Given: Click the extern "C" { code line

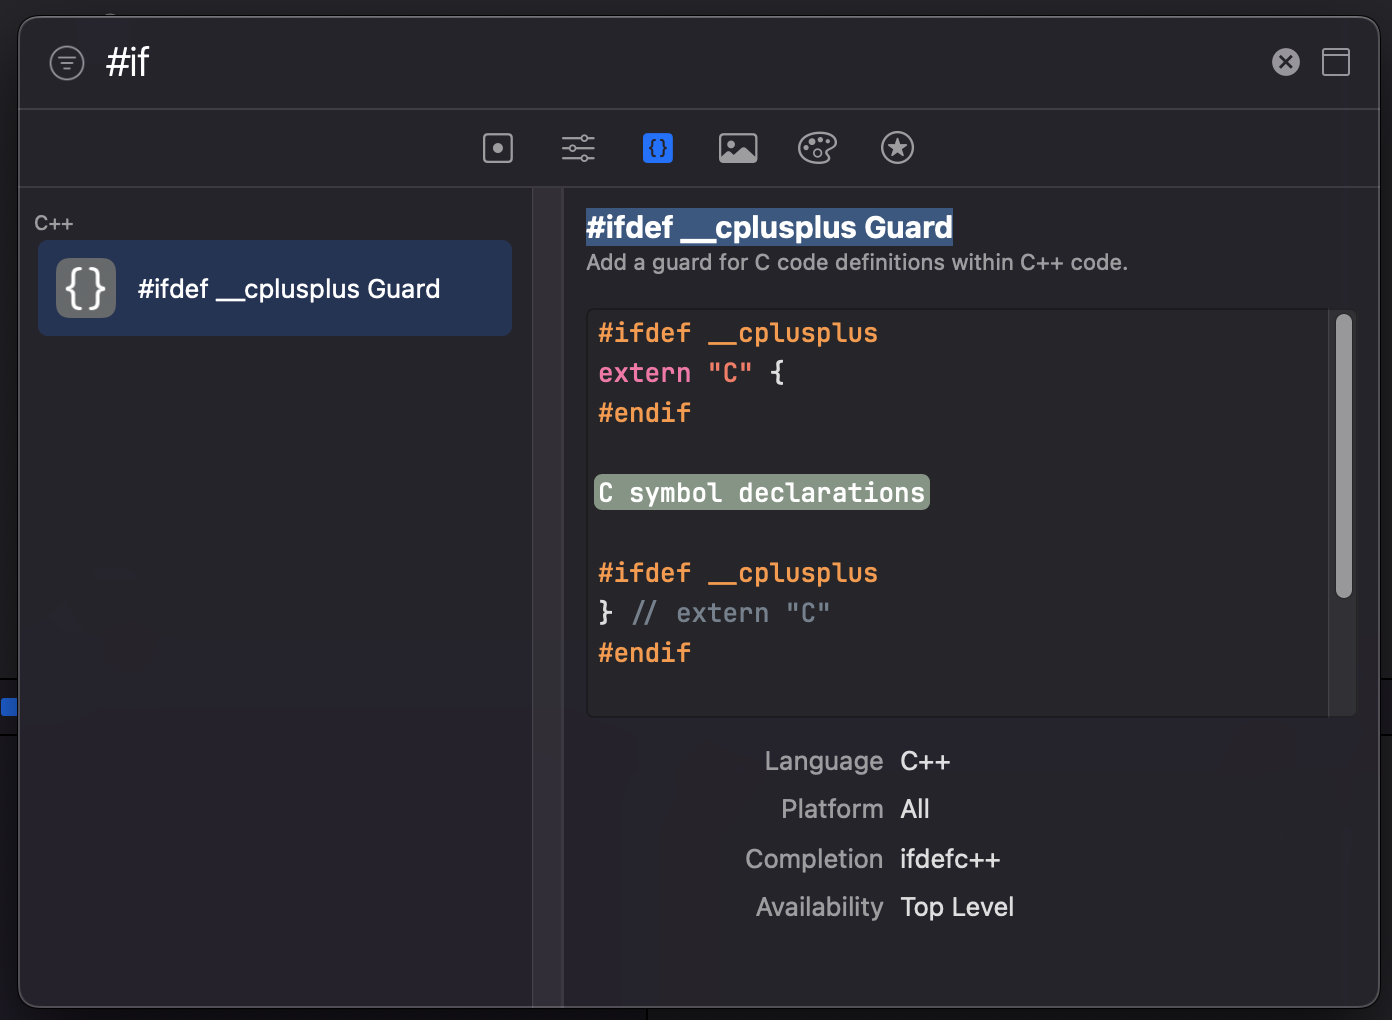Looking at the screenshot, I should (x=691, y=373).
